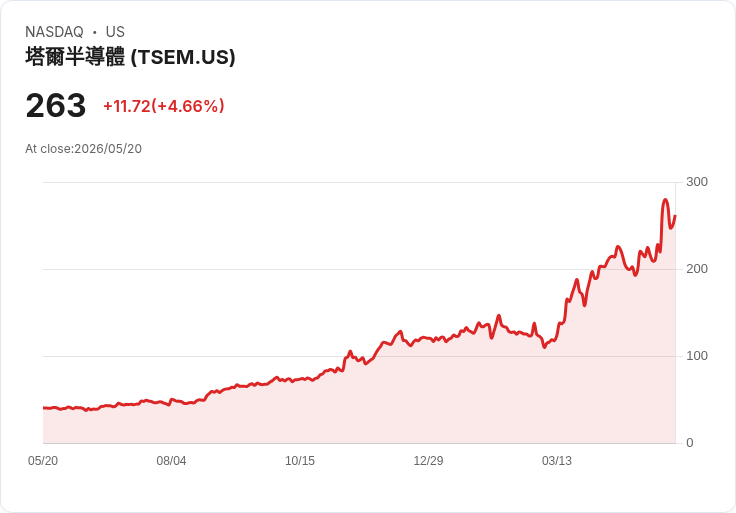Click the At close:2026/05/20 timestamp

click(x=84, y=149)
